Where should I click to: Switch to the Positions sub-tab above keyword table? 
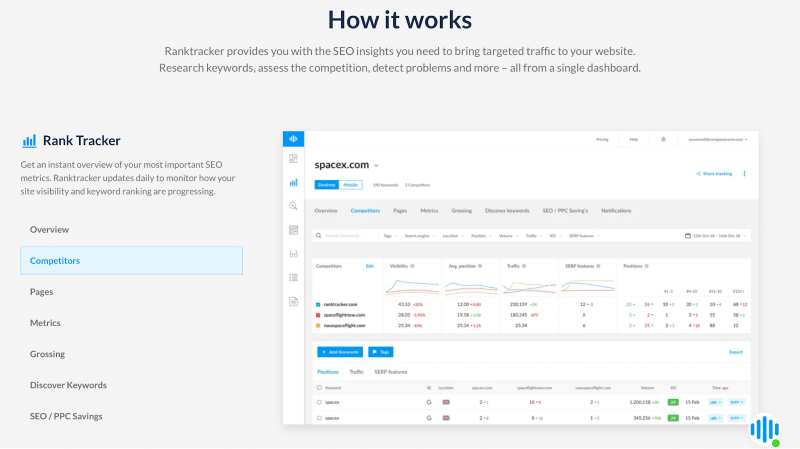coord(328,372)
